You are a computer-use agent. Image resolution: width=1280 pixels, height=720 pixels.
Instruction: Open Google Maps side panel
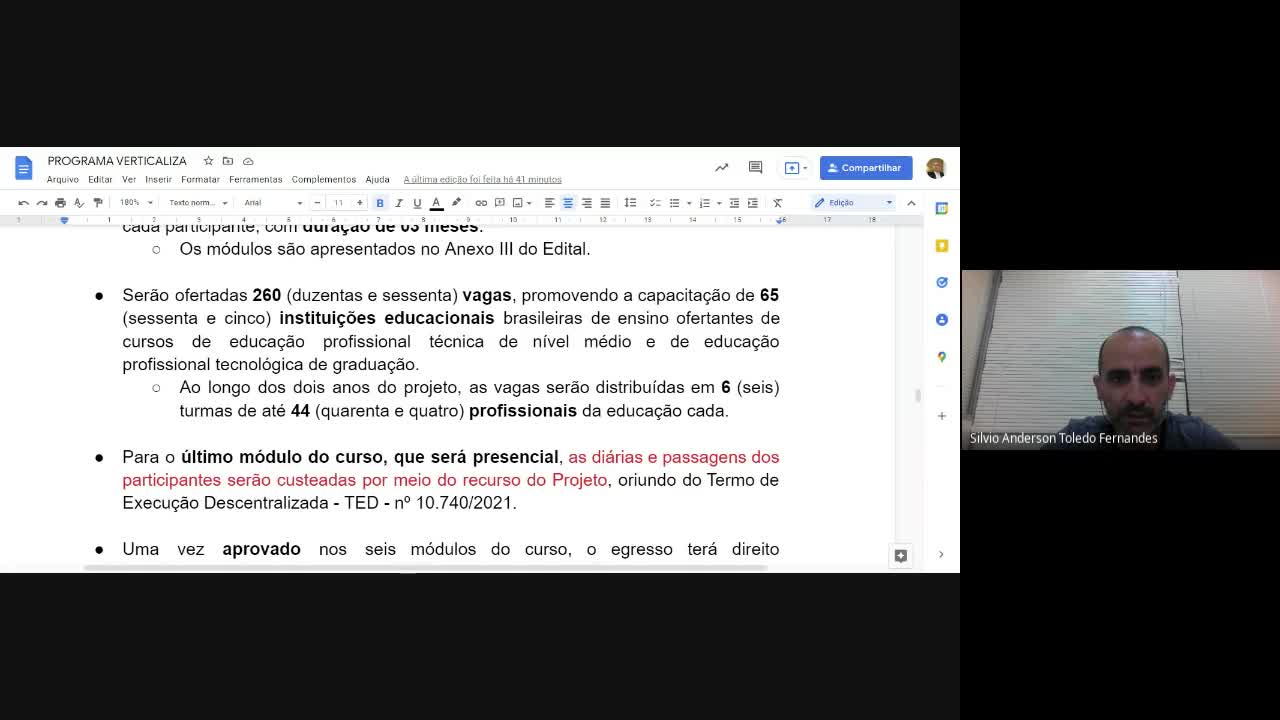click(941, 356)
